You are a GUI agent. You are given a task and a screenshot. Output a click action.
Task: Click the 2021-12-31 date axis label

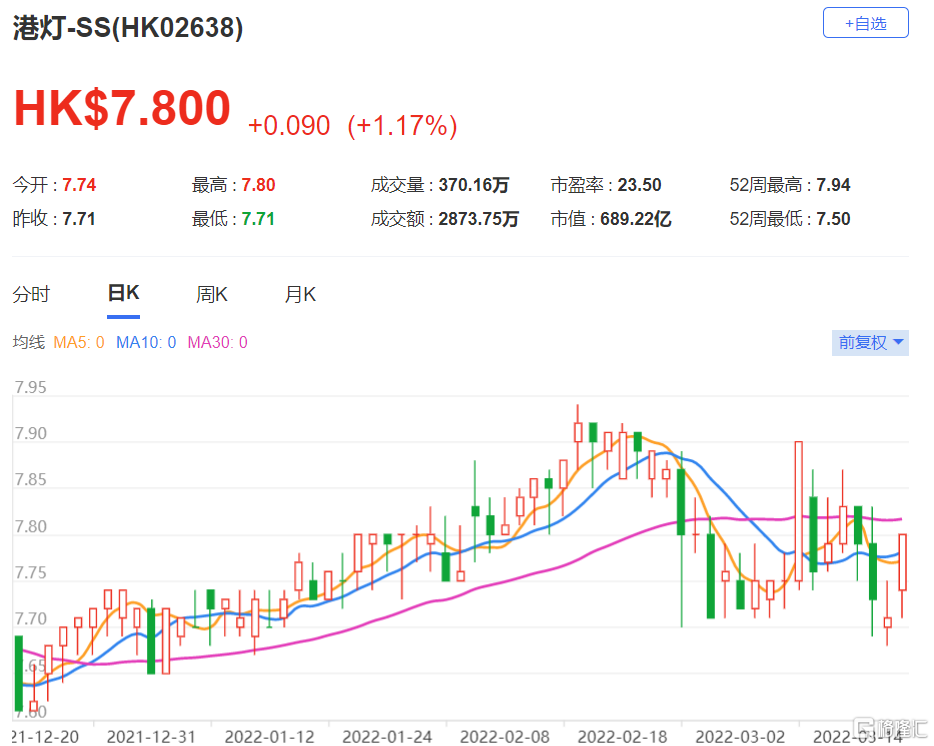(x=151, y=736)
